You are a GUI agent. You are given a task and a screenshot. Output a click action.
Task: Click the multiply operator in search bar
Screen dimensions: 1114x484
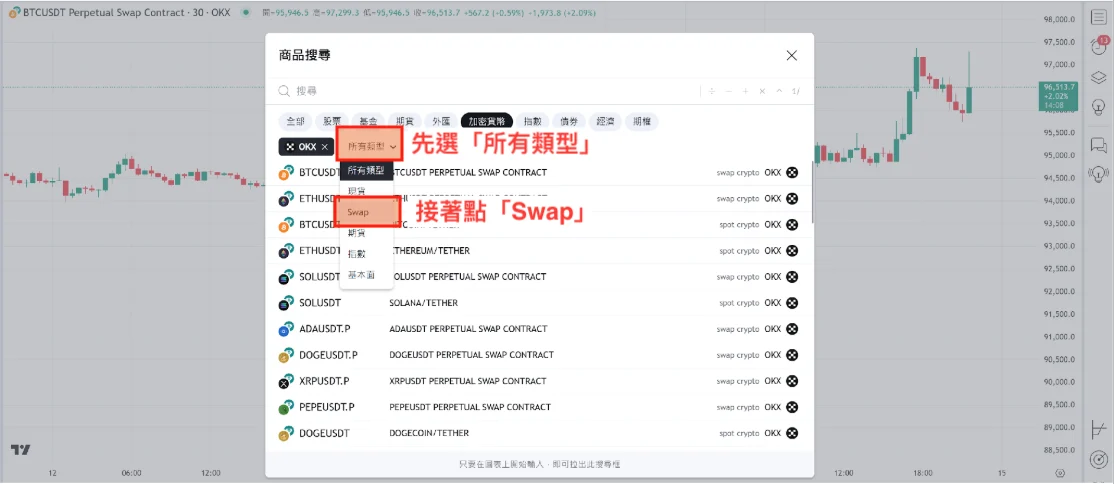(762, 91)
